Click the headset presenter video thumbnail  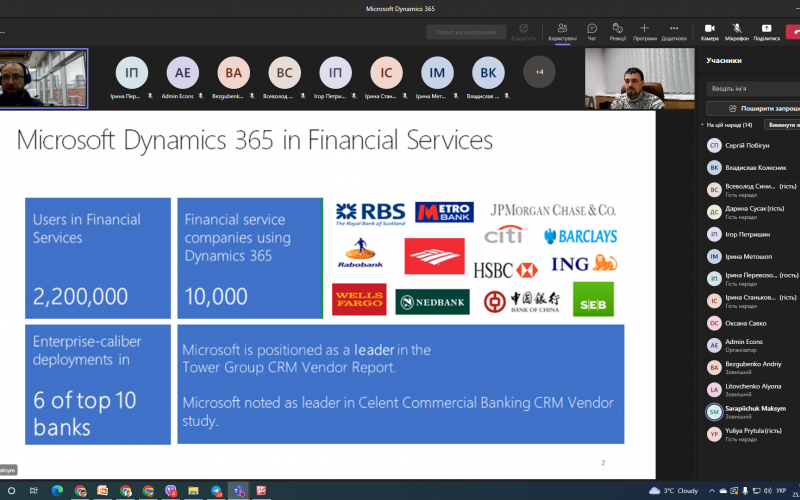tap(44, 79)
